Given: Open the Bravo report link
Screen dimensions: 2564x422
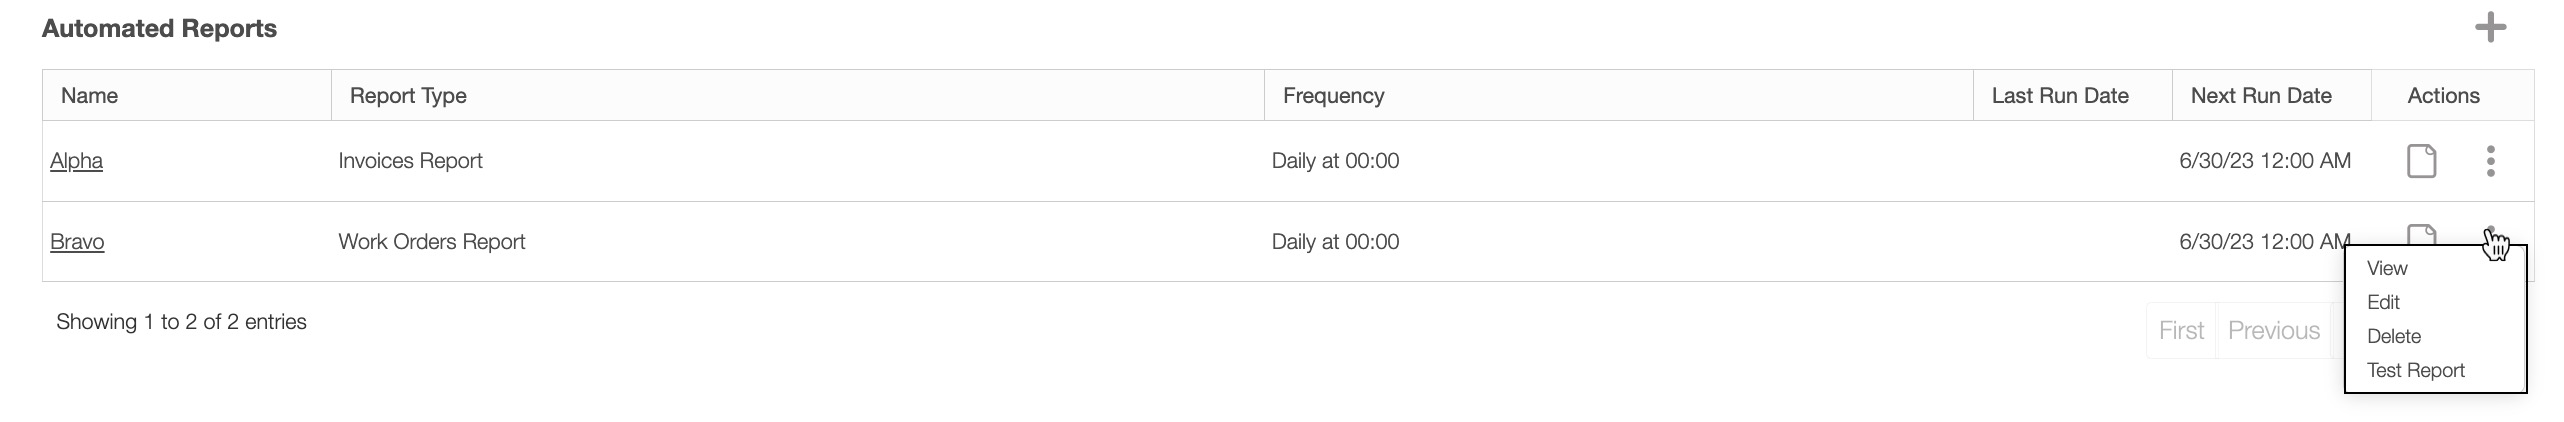Looking at the screenshot, I should click(x=77, y=242).
